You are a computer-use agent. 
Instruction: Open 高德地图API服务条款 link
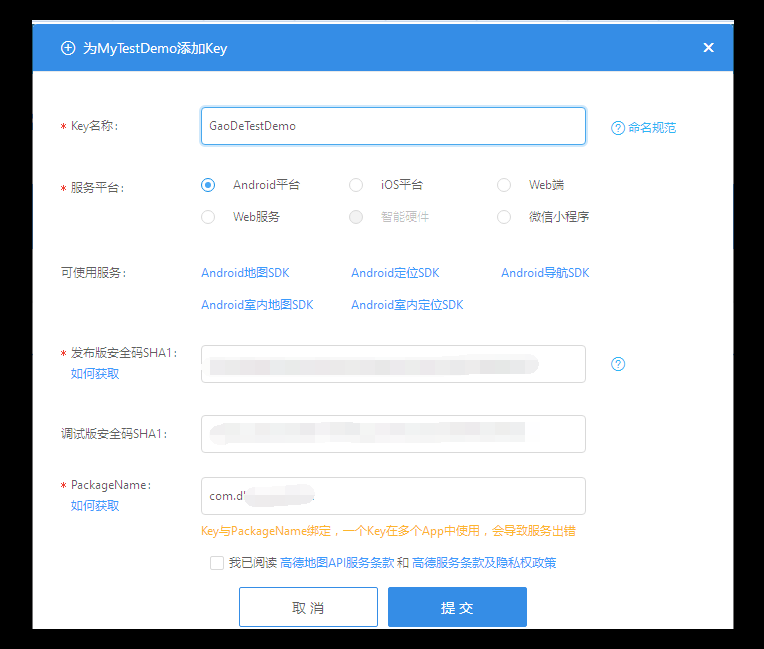pos(337,563)
